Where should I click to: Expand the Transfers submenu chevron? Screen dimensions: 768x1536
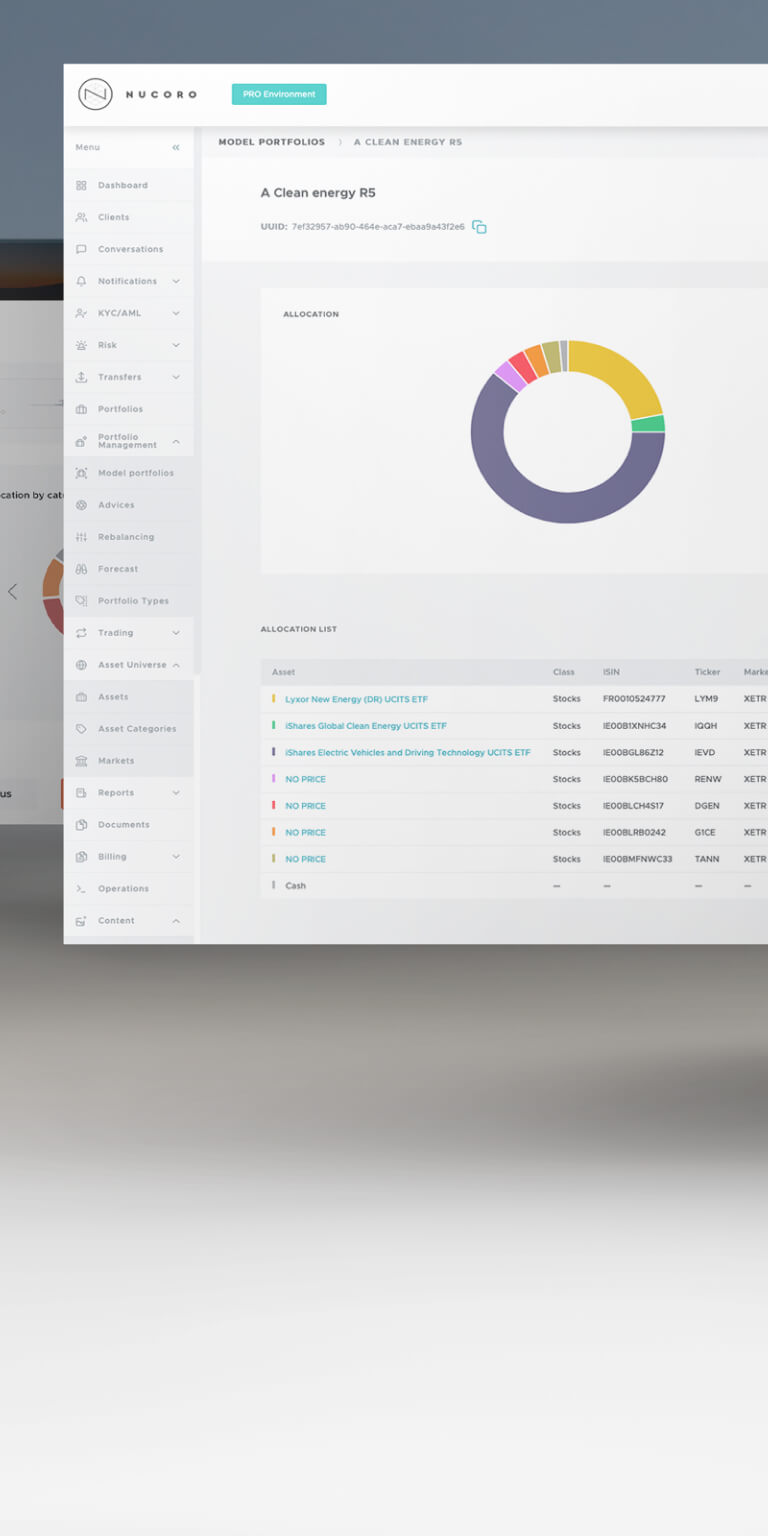pos(176,378)
